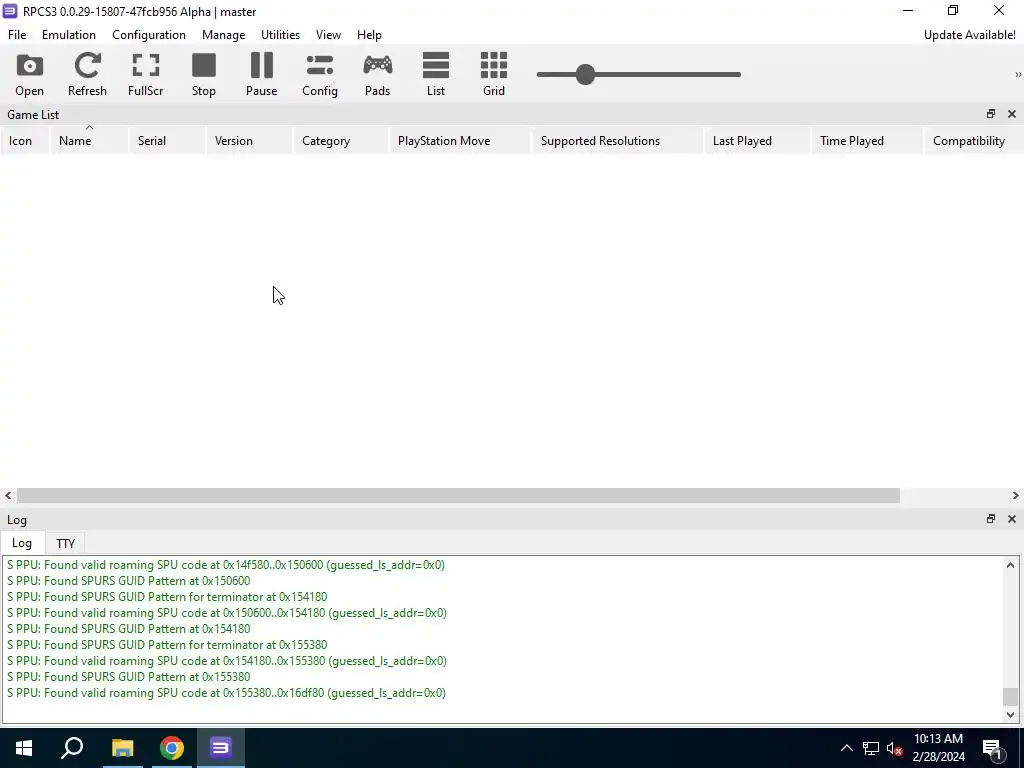Click the muted volume tray icon
The height and width of the screenshot is (768, 1024).
(894, 748)
